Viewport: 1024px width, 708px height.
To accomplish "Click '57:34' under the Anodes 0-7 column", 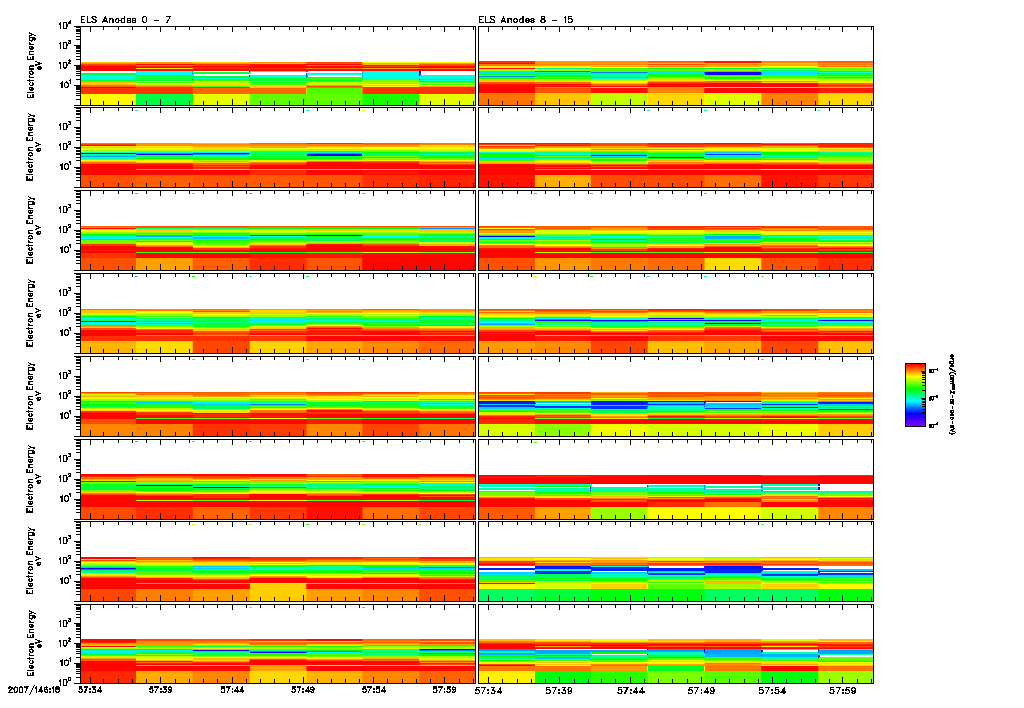I will point(89,689).
